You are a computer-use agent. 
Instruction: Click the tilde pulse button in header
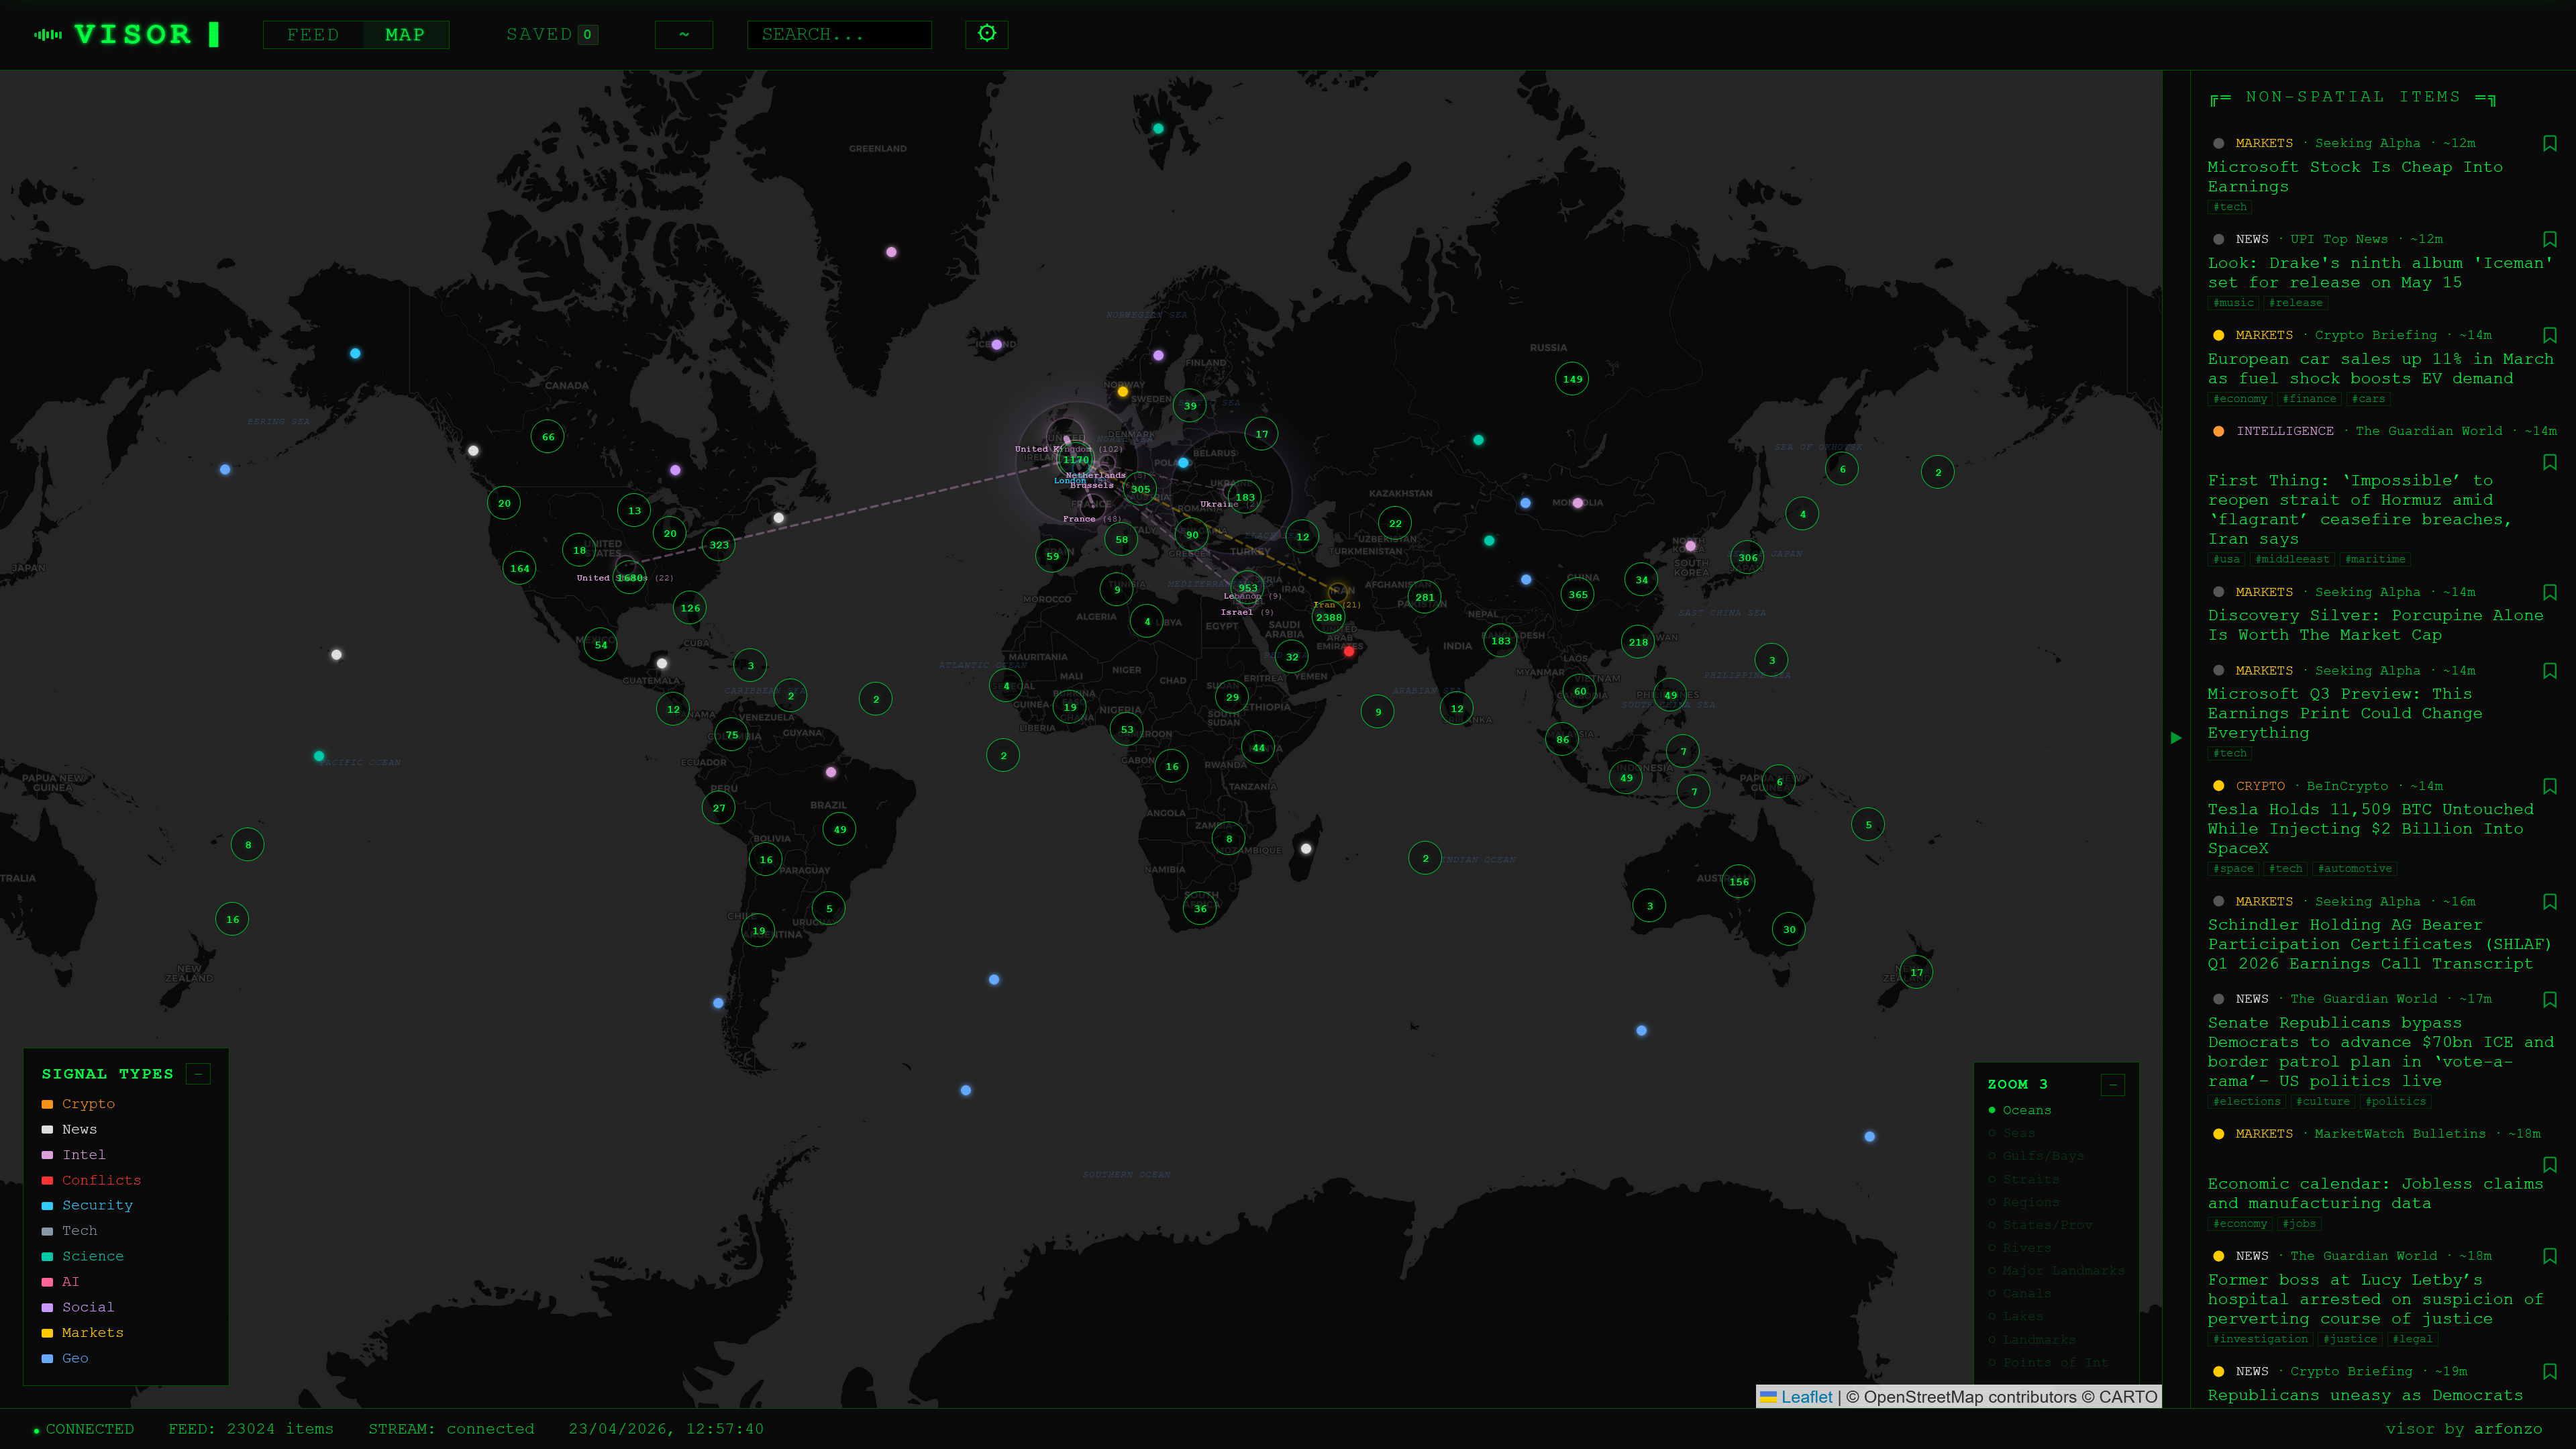tap(683, 35)
